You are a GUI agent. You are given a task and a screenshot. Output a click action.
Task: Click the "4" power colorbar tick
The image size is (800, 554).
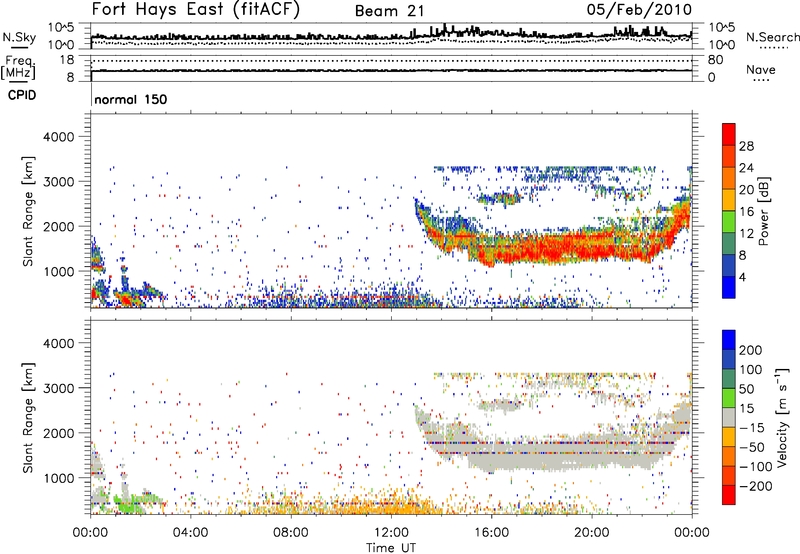click(x=742, y=277)
